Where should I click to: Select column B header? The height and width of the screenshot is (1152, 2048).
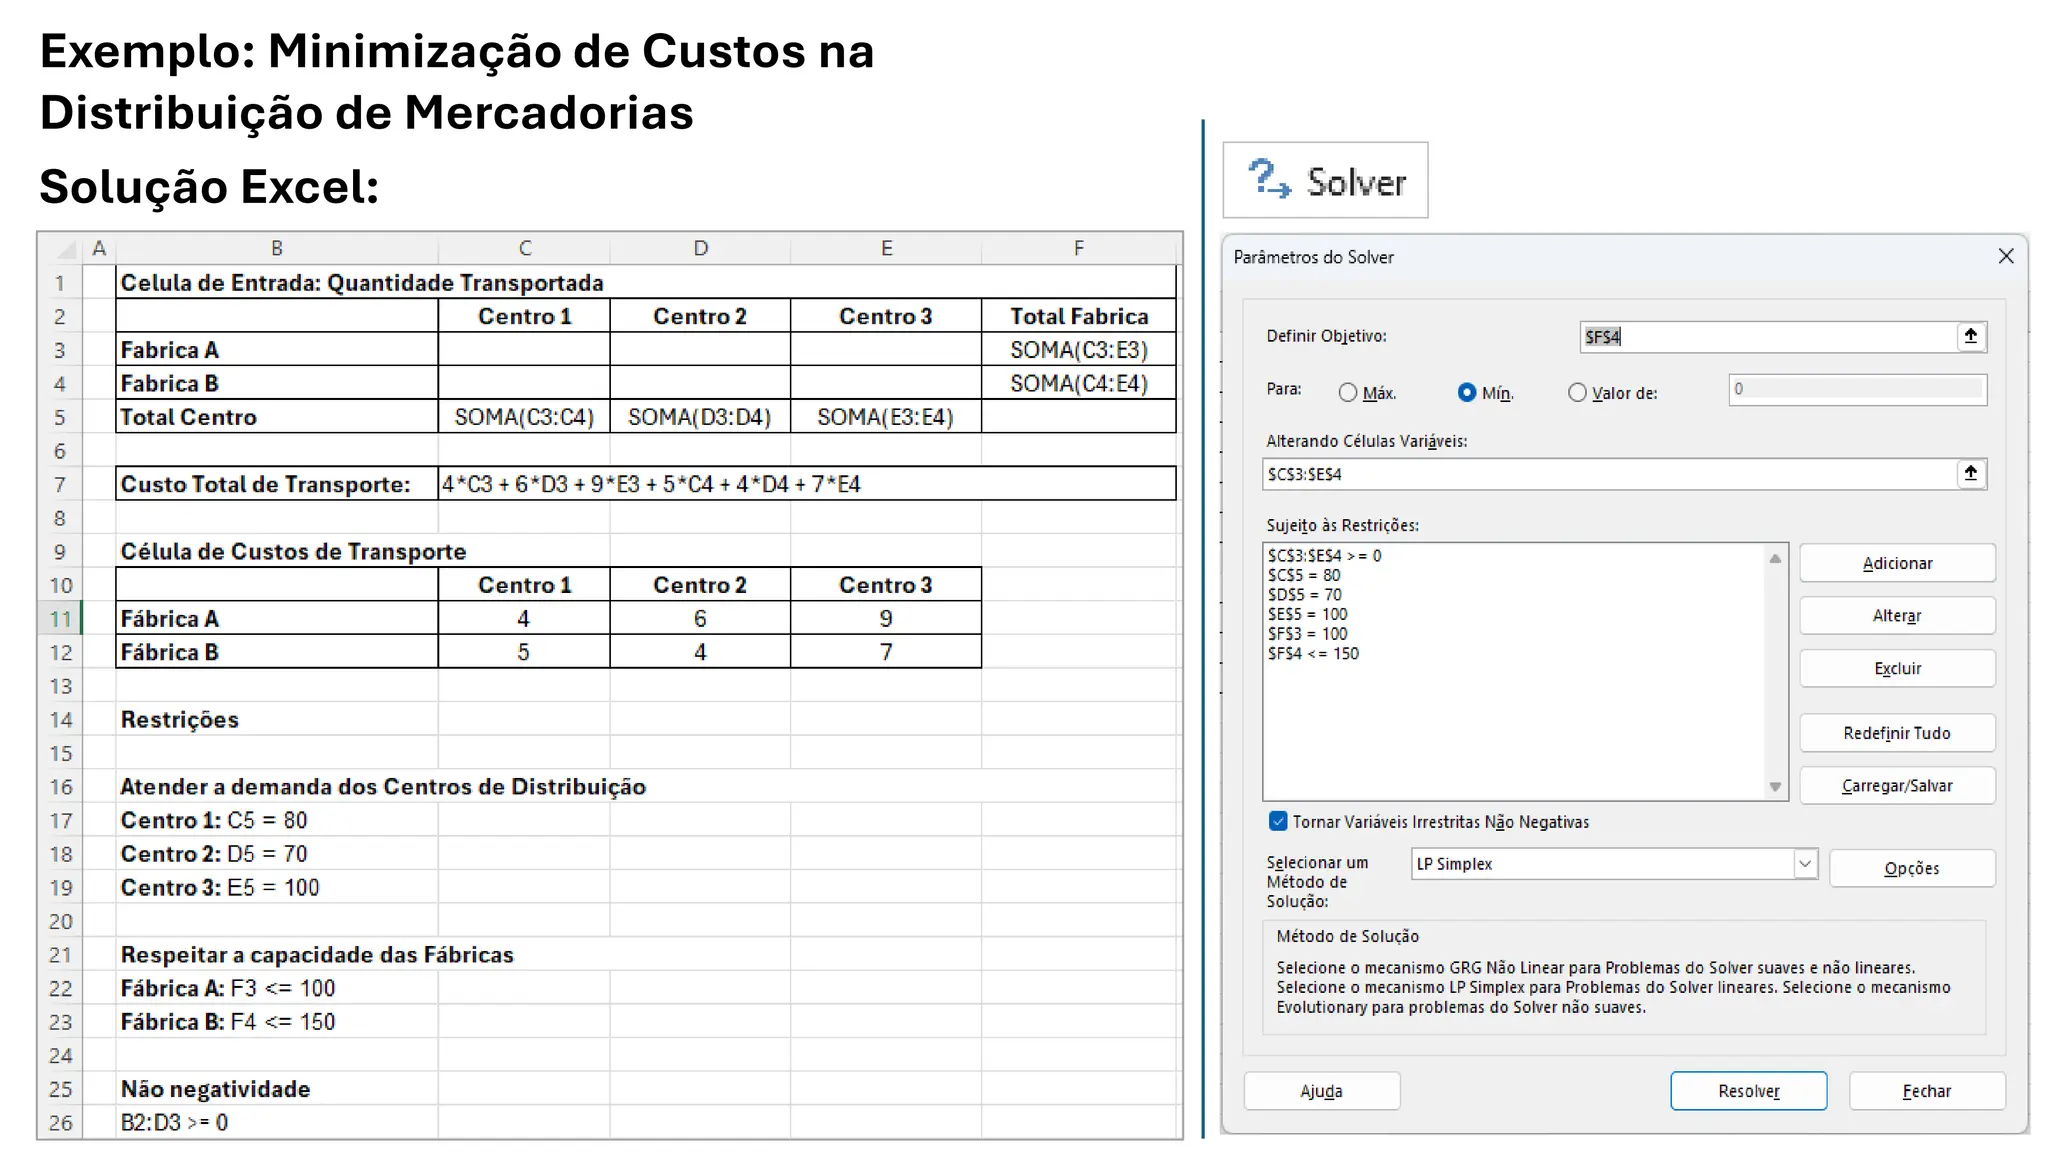[x=277, y=248]
